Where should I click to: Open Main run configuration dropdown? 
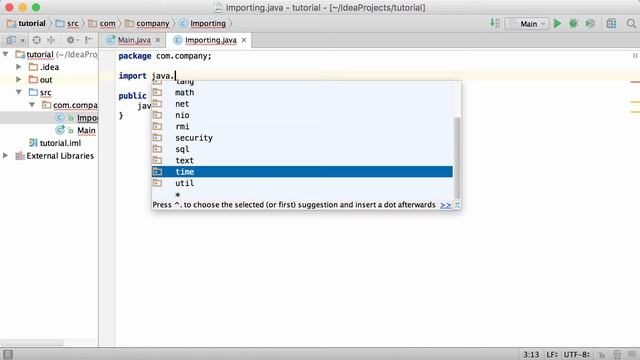(x=527, y=24)
